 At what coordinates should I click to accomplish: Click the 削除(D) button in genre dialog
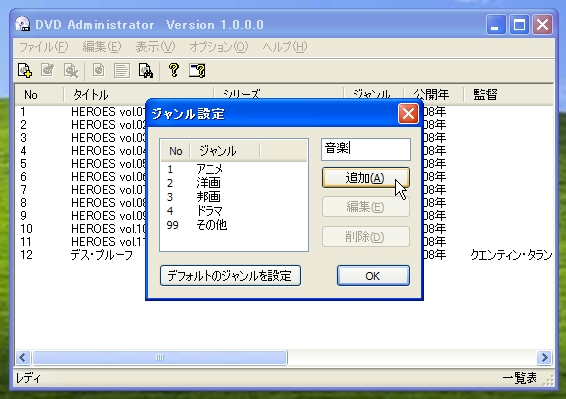[365, 237]
